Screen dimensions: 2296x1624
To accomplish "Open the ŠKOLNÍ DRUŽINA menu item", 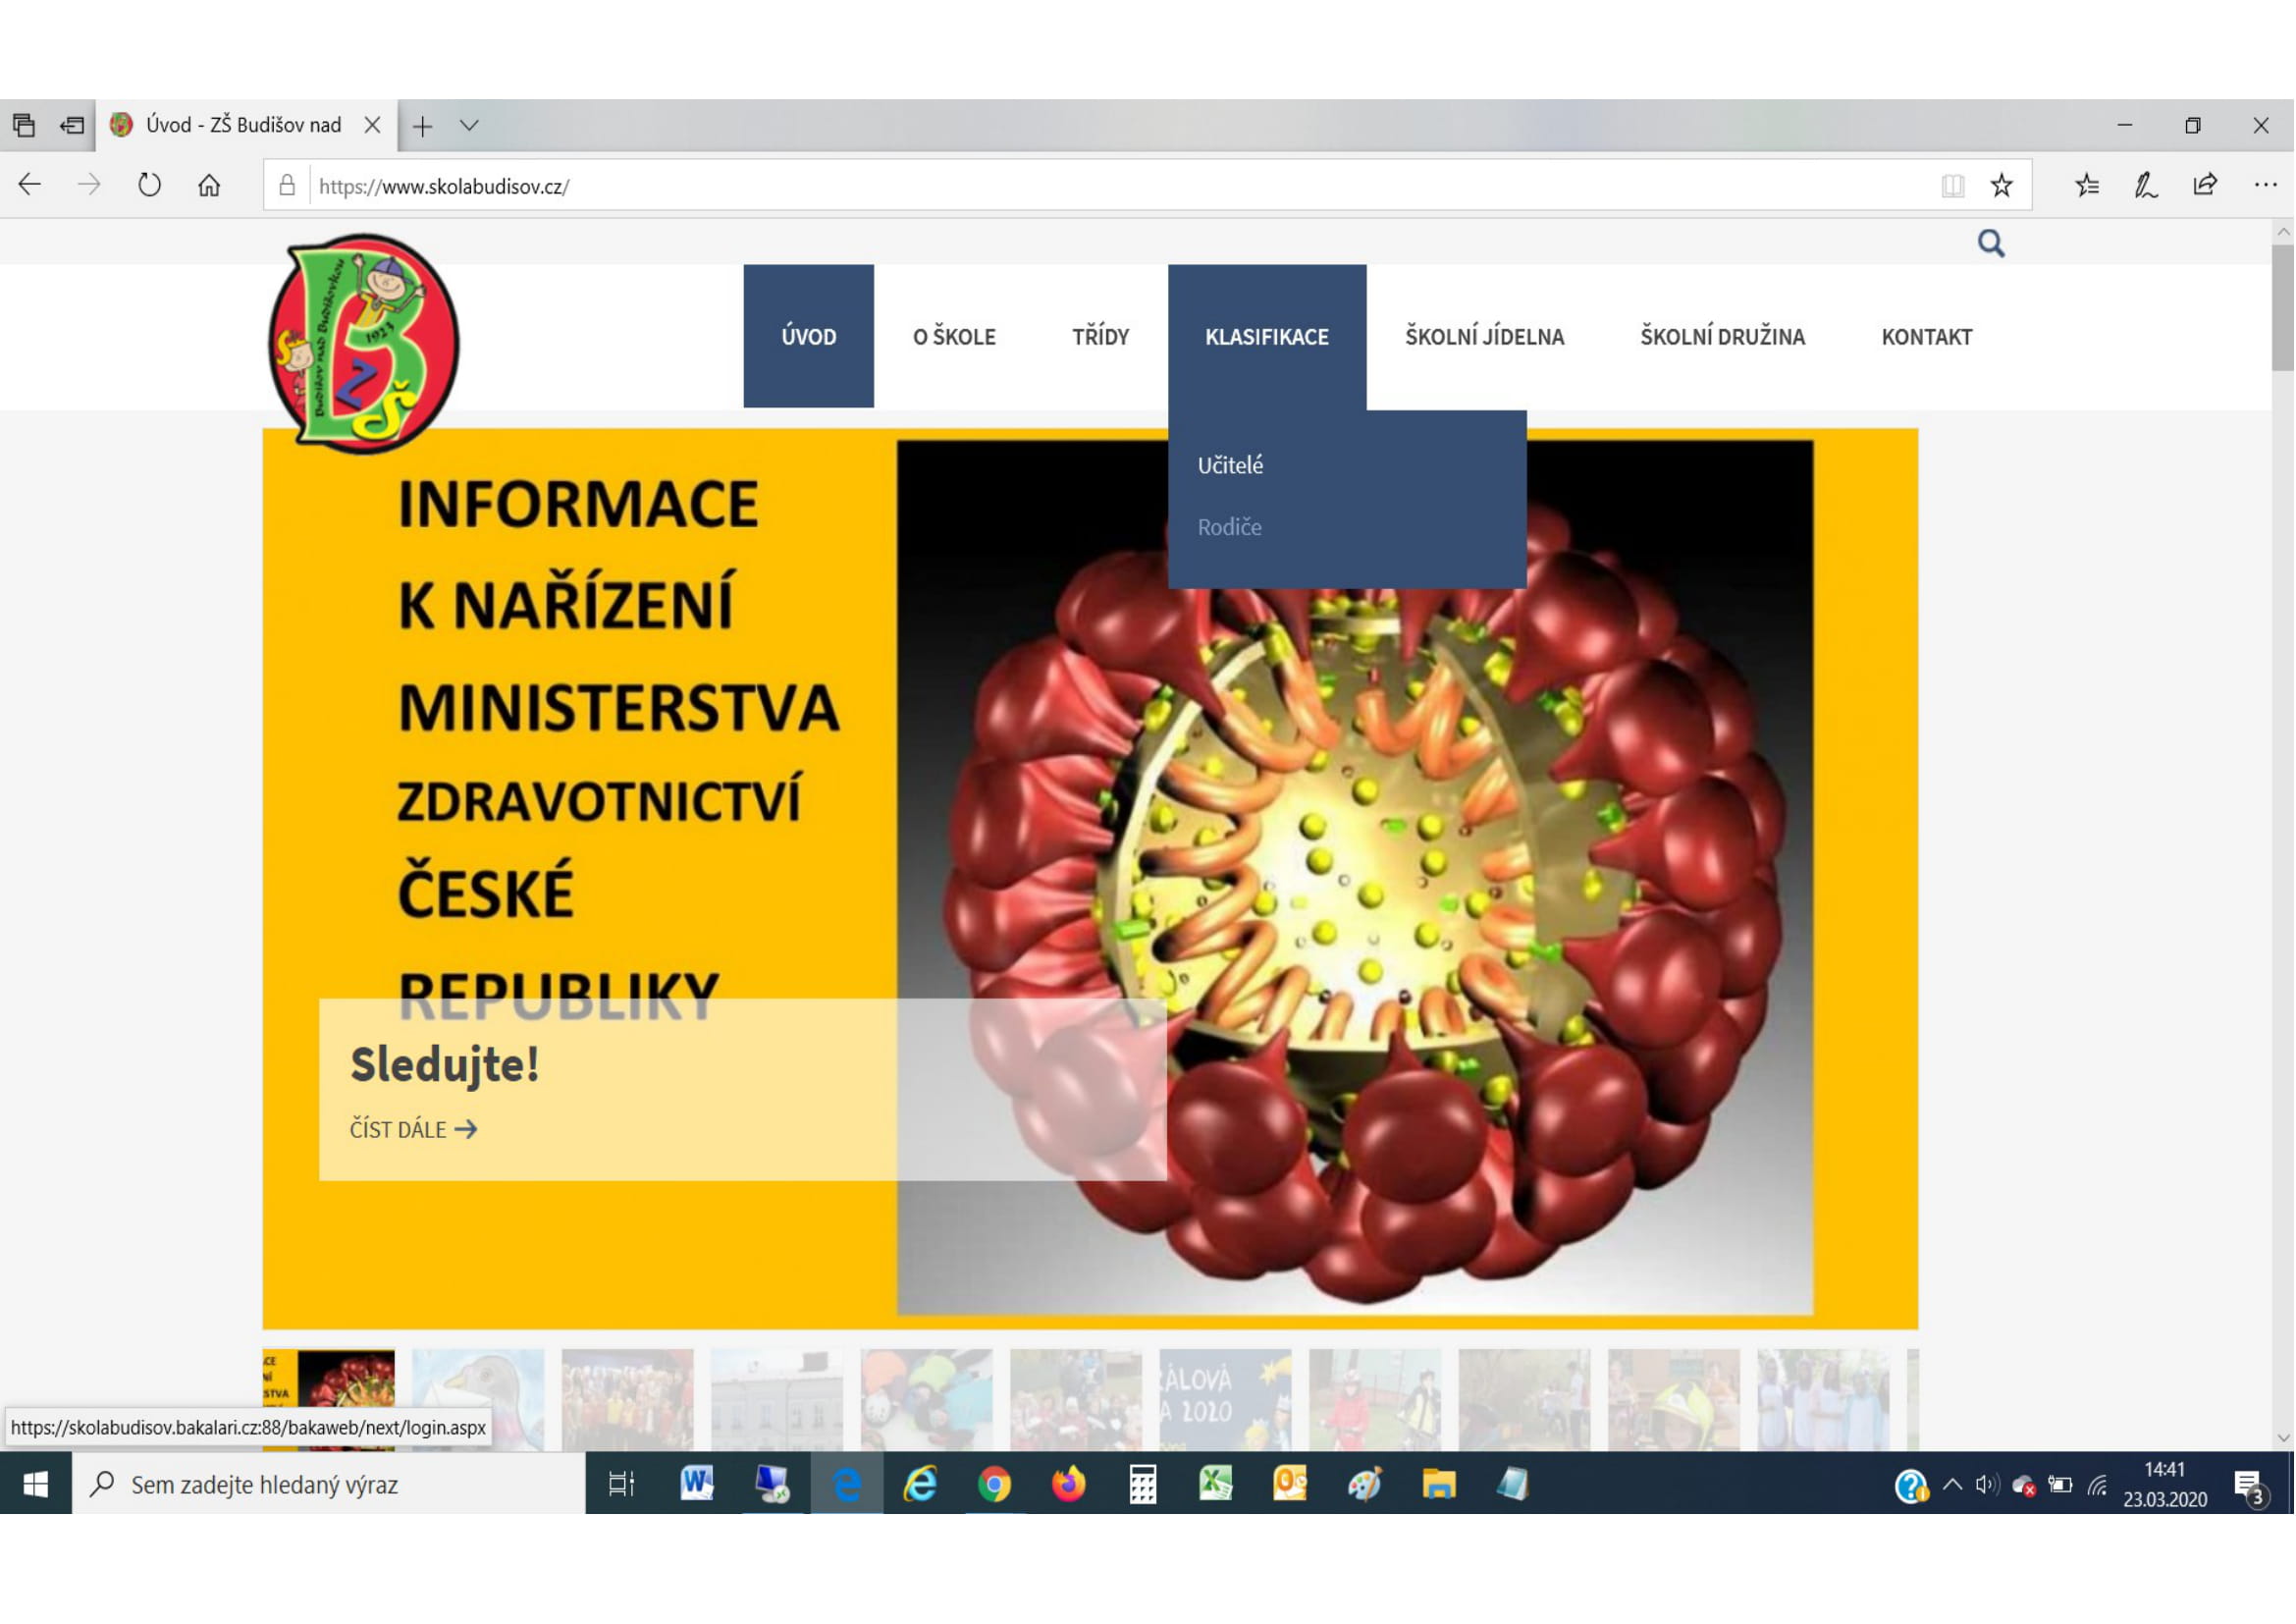I will (x=1722, y=337).
